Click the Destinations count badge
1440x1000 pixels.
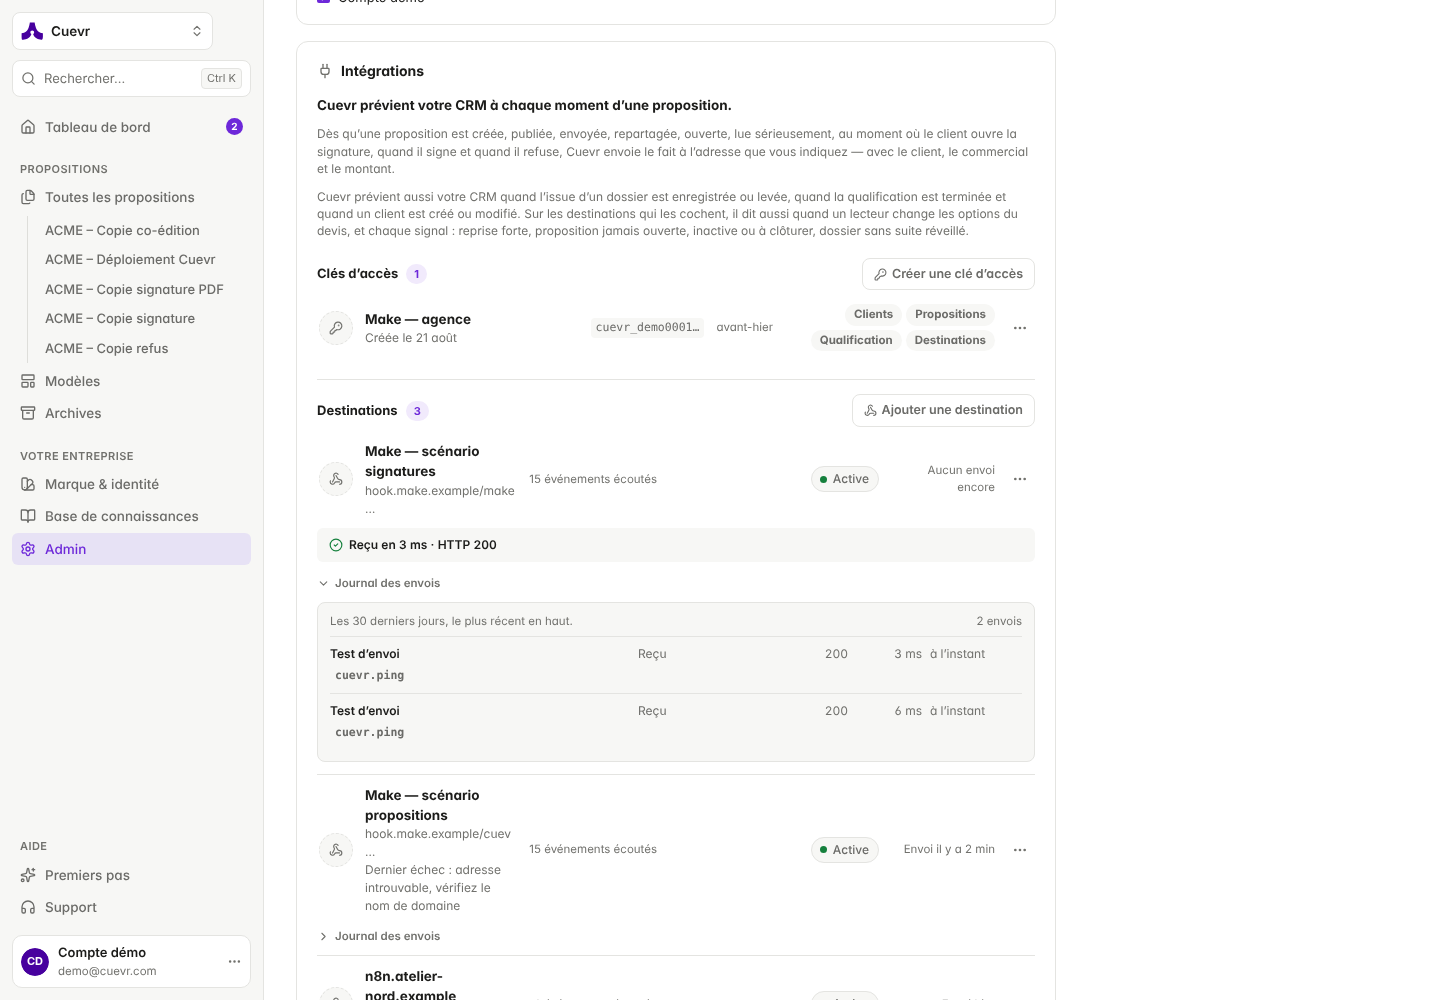pos(417,411)
